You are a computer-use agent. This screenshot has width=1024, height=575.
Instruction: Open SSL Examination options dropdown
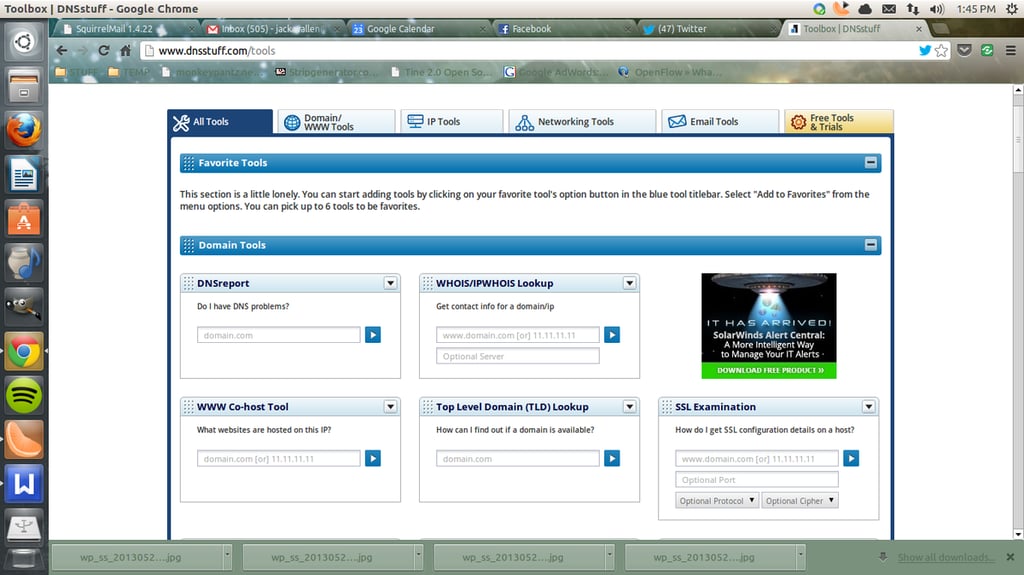click(x=868, y=406)
